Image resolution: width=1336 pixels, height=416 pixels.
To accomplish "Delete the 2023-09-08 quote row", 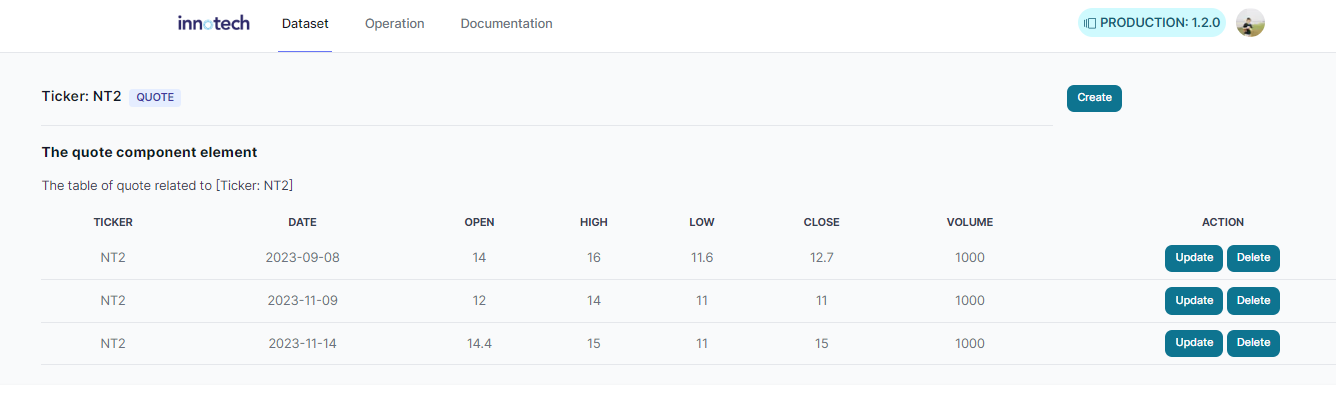I will coord(1253,258).
